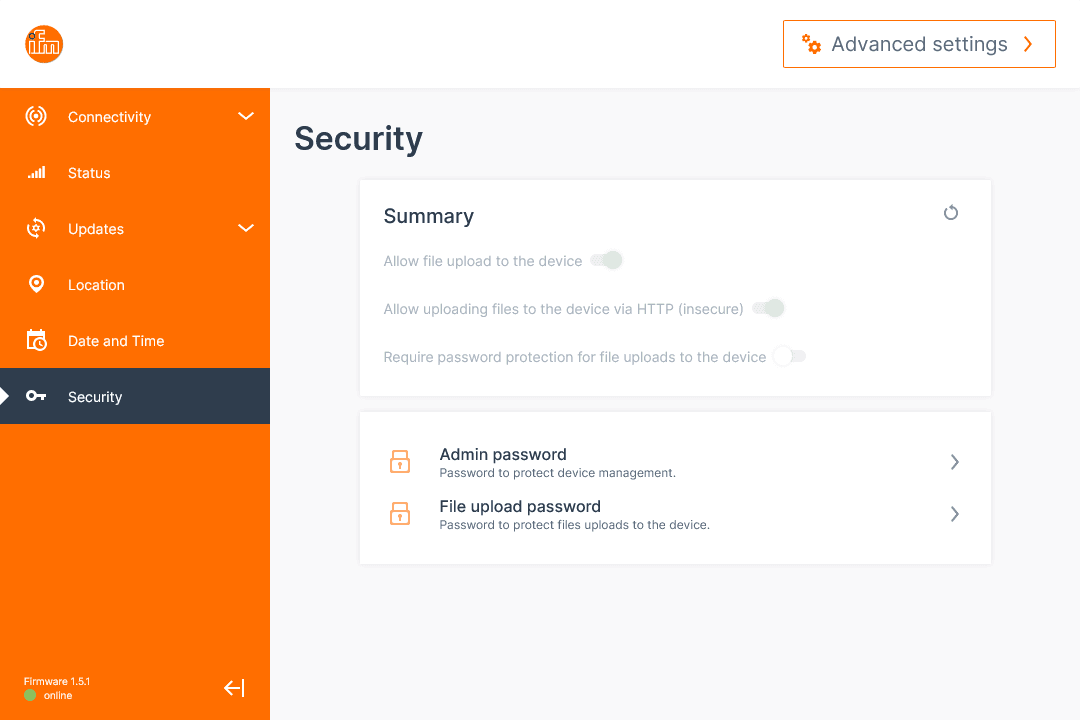Image resolution: width=1080 pixels, height=720 pixels.
Task: Click the Admin password title
Action: (x=503, y=455)
